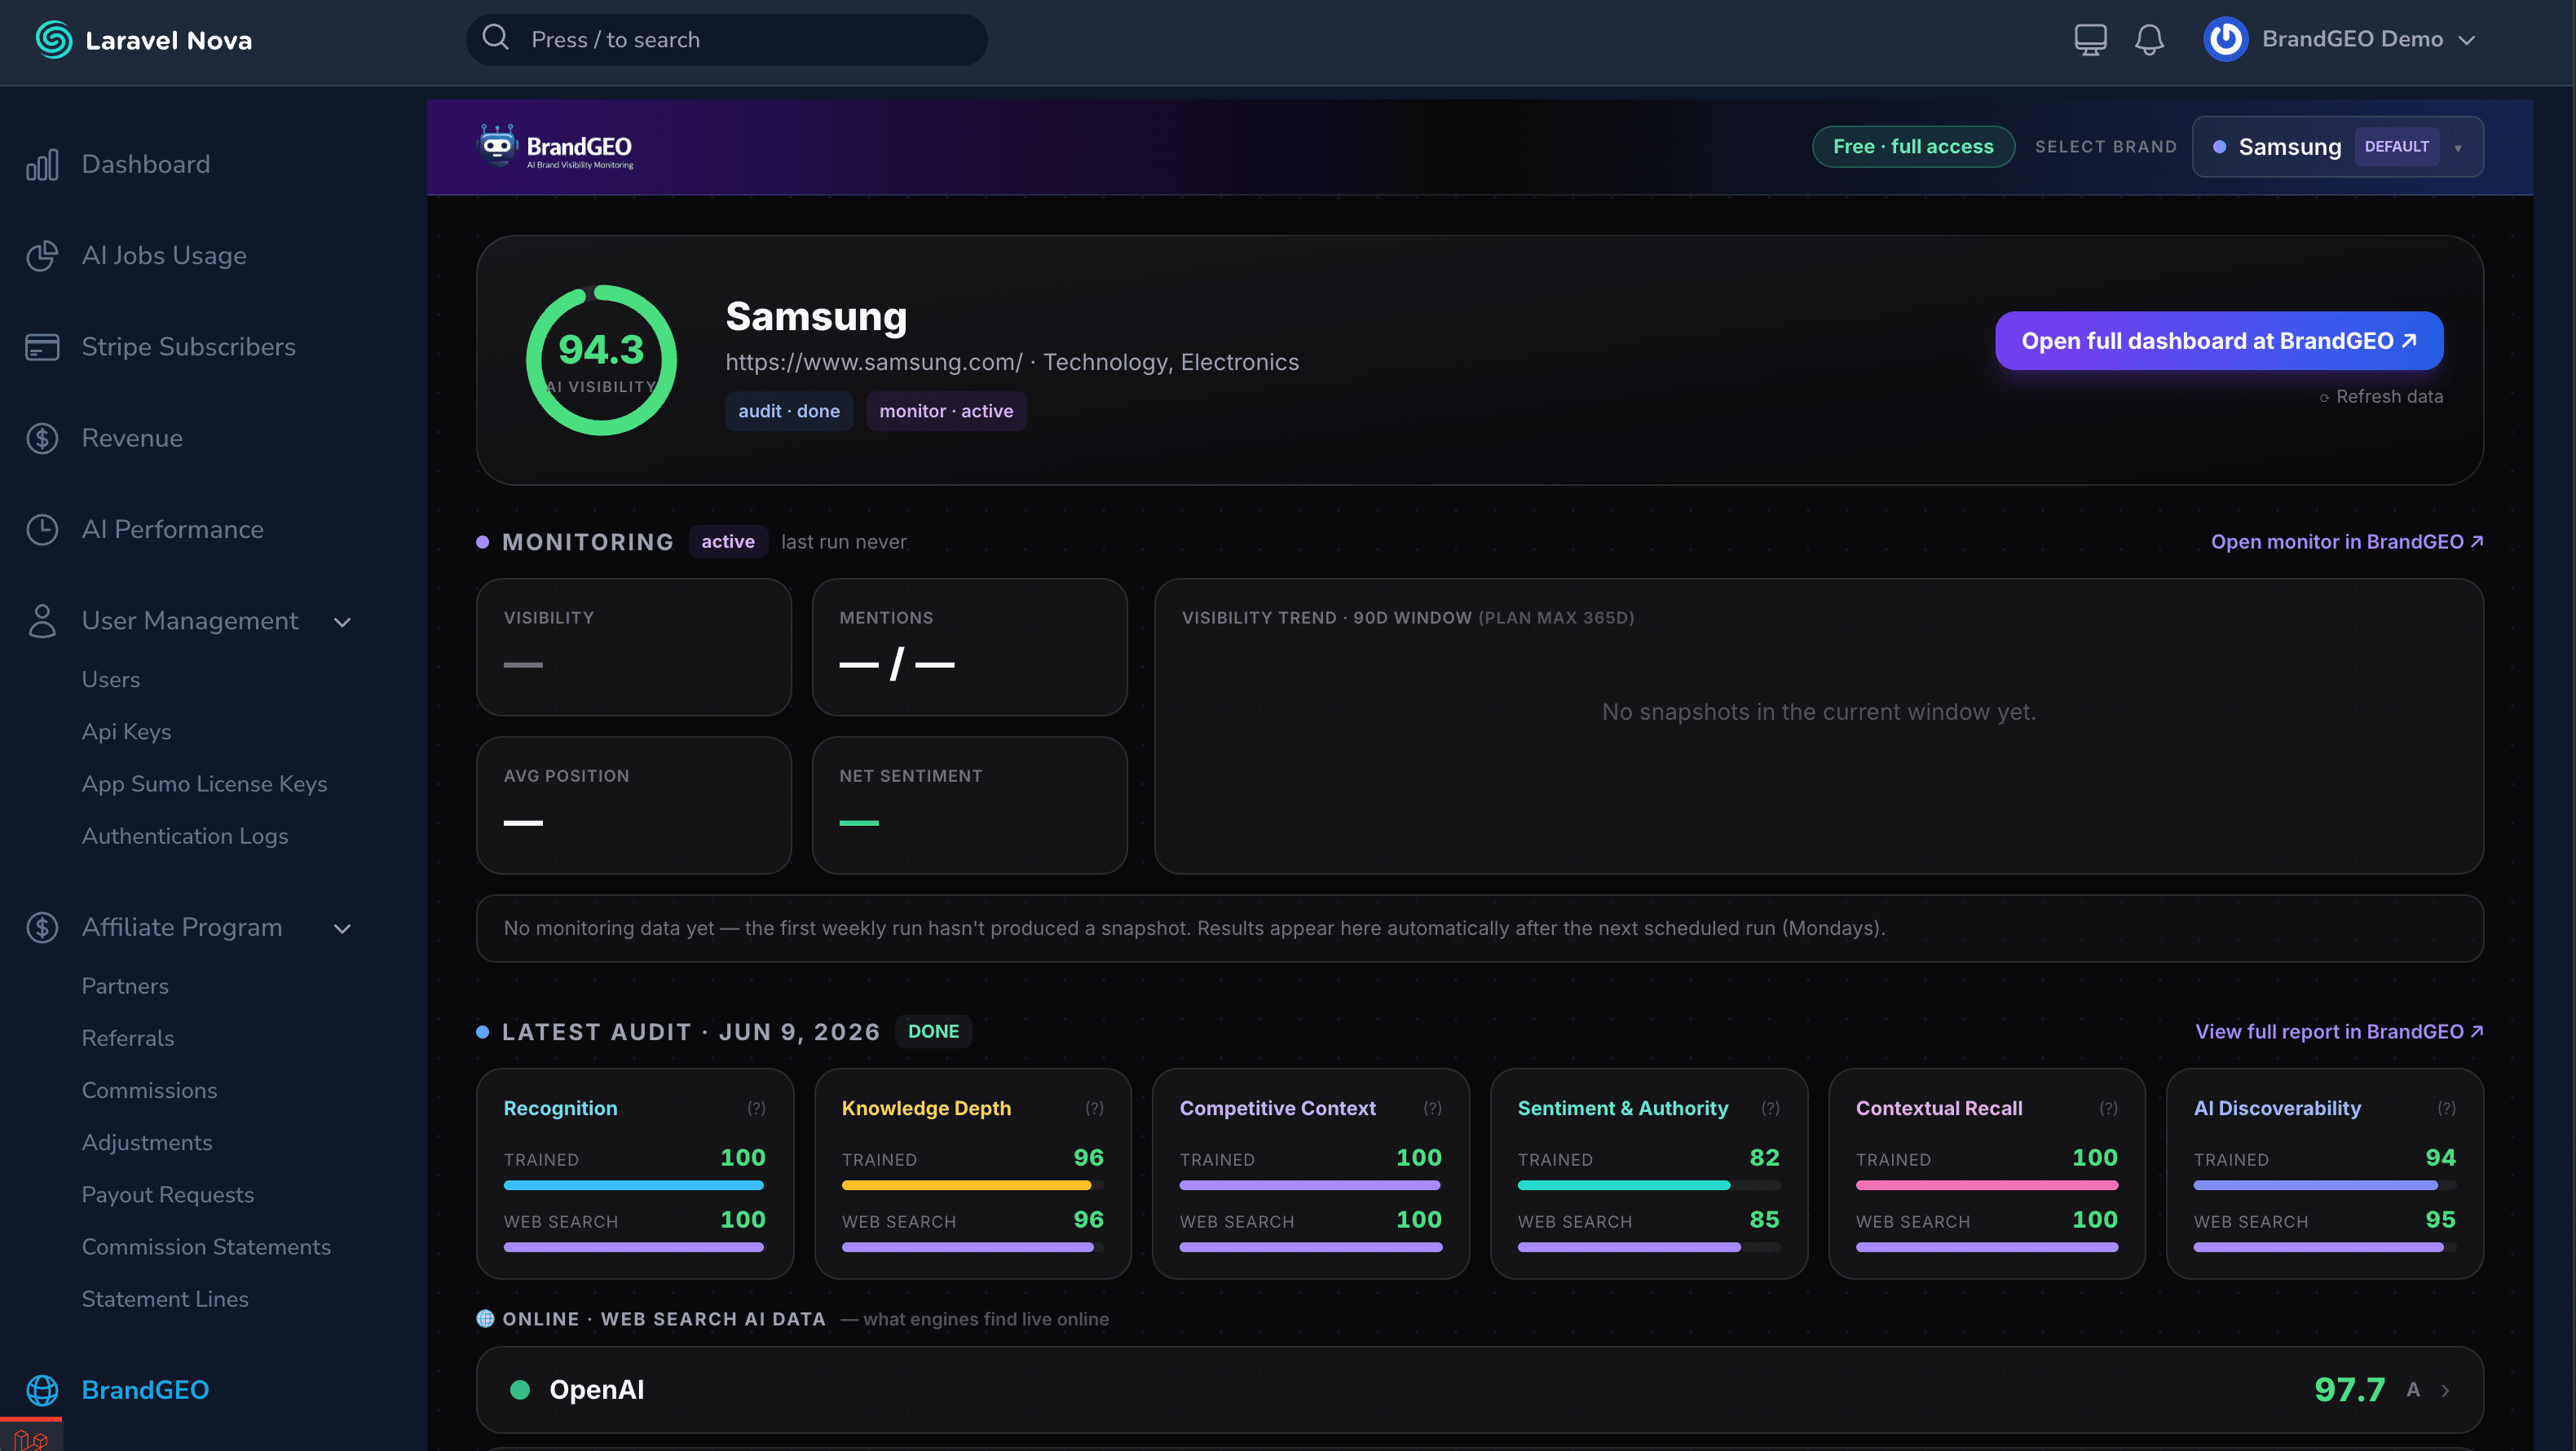The image size is (2576, 1451).
Task: Click the BrandGEO globe icon in sidebar
Action: 42,1390
